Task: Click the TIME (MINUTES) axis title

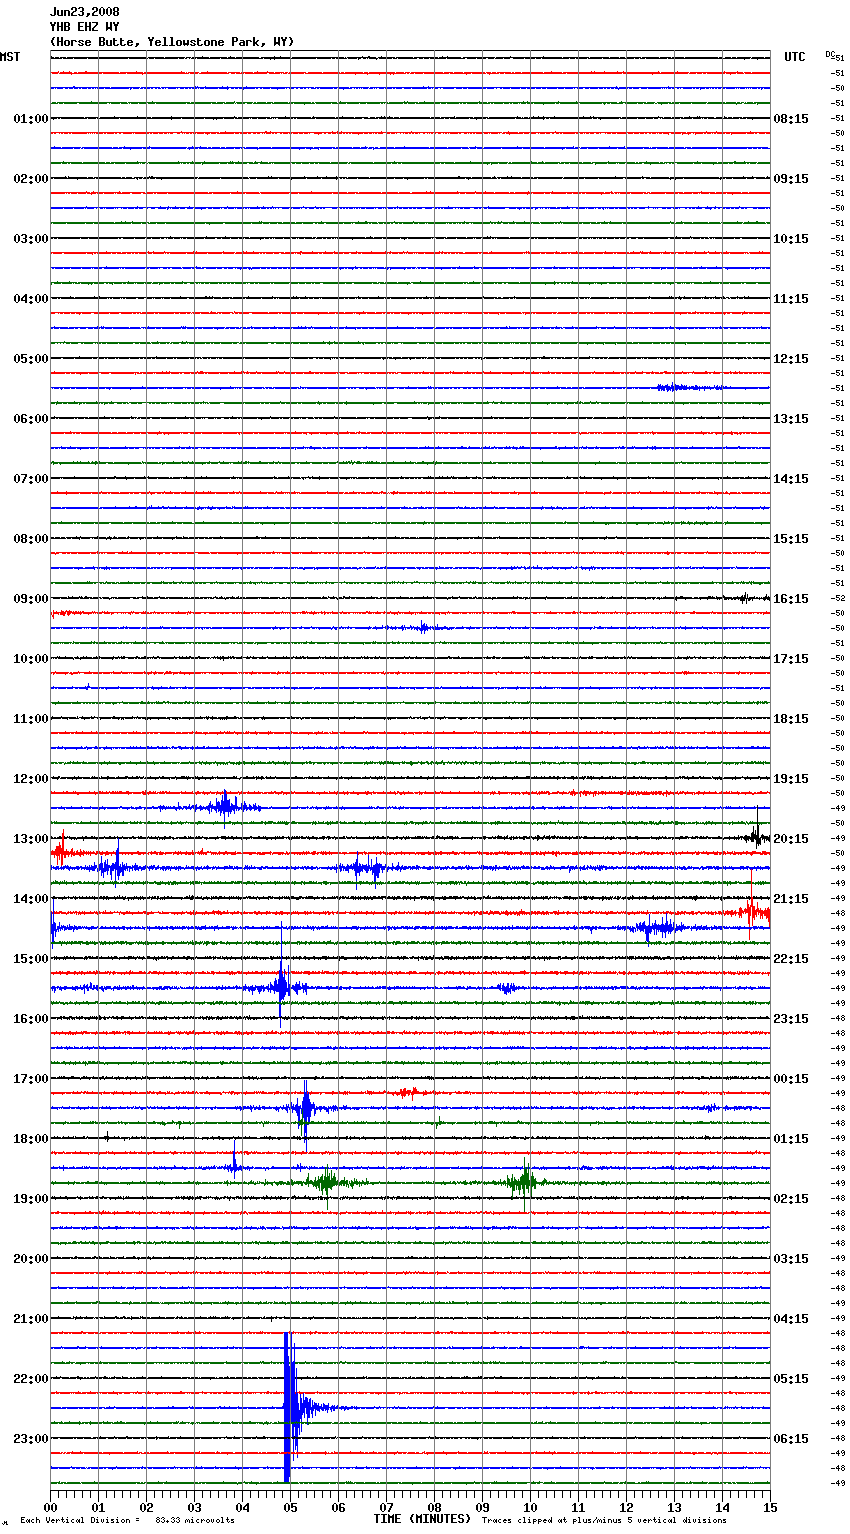Action: [422, 1519]
